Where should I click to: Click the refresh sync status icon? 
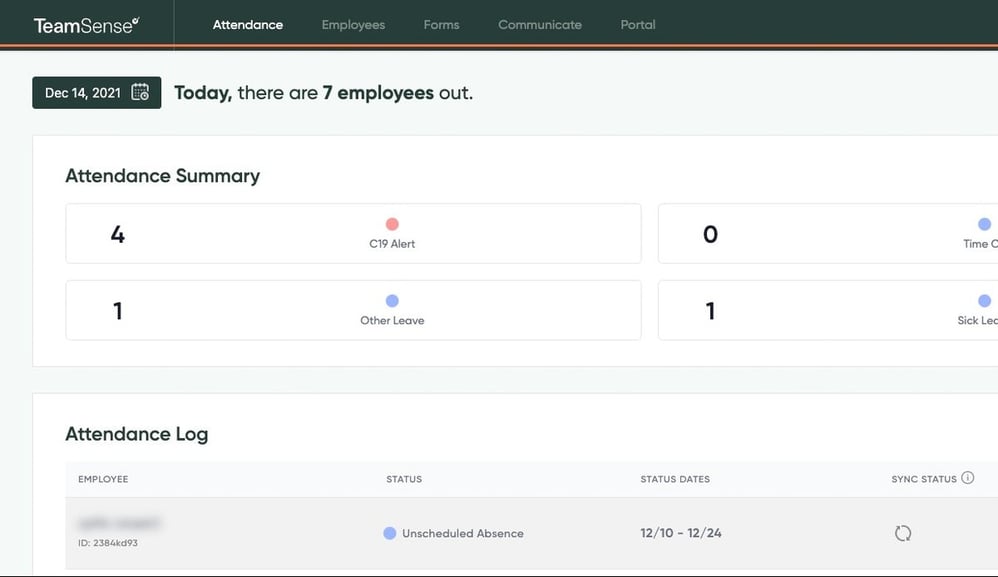(903, 533)
